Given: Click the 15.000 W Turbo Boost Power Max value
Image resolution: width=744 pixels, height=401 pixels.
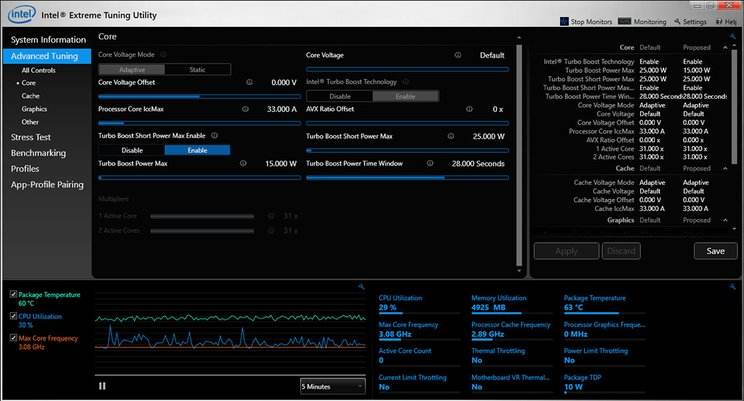Looking at the screenshot, I should pos(281,164).
